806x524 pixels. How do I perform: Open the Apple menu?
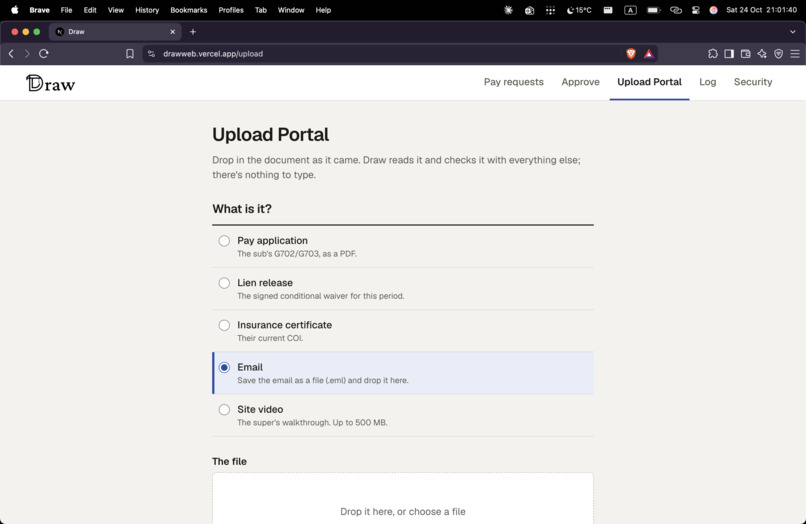point(14,10)
